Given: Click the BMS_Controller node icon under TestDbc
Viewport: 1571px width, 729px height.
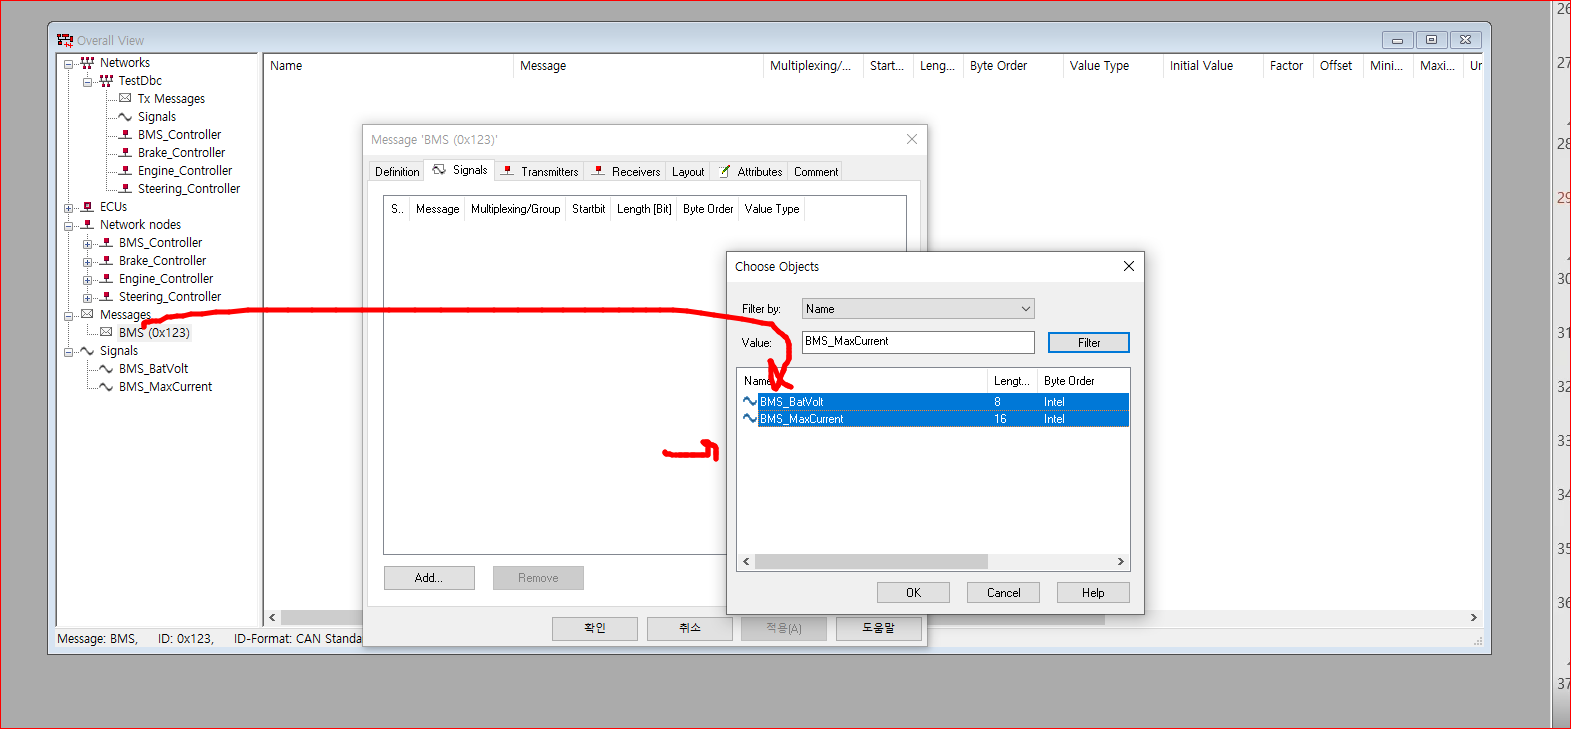Looking at the screenshot, I should point(125,134).
